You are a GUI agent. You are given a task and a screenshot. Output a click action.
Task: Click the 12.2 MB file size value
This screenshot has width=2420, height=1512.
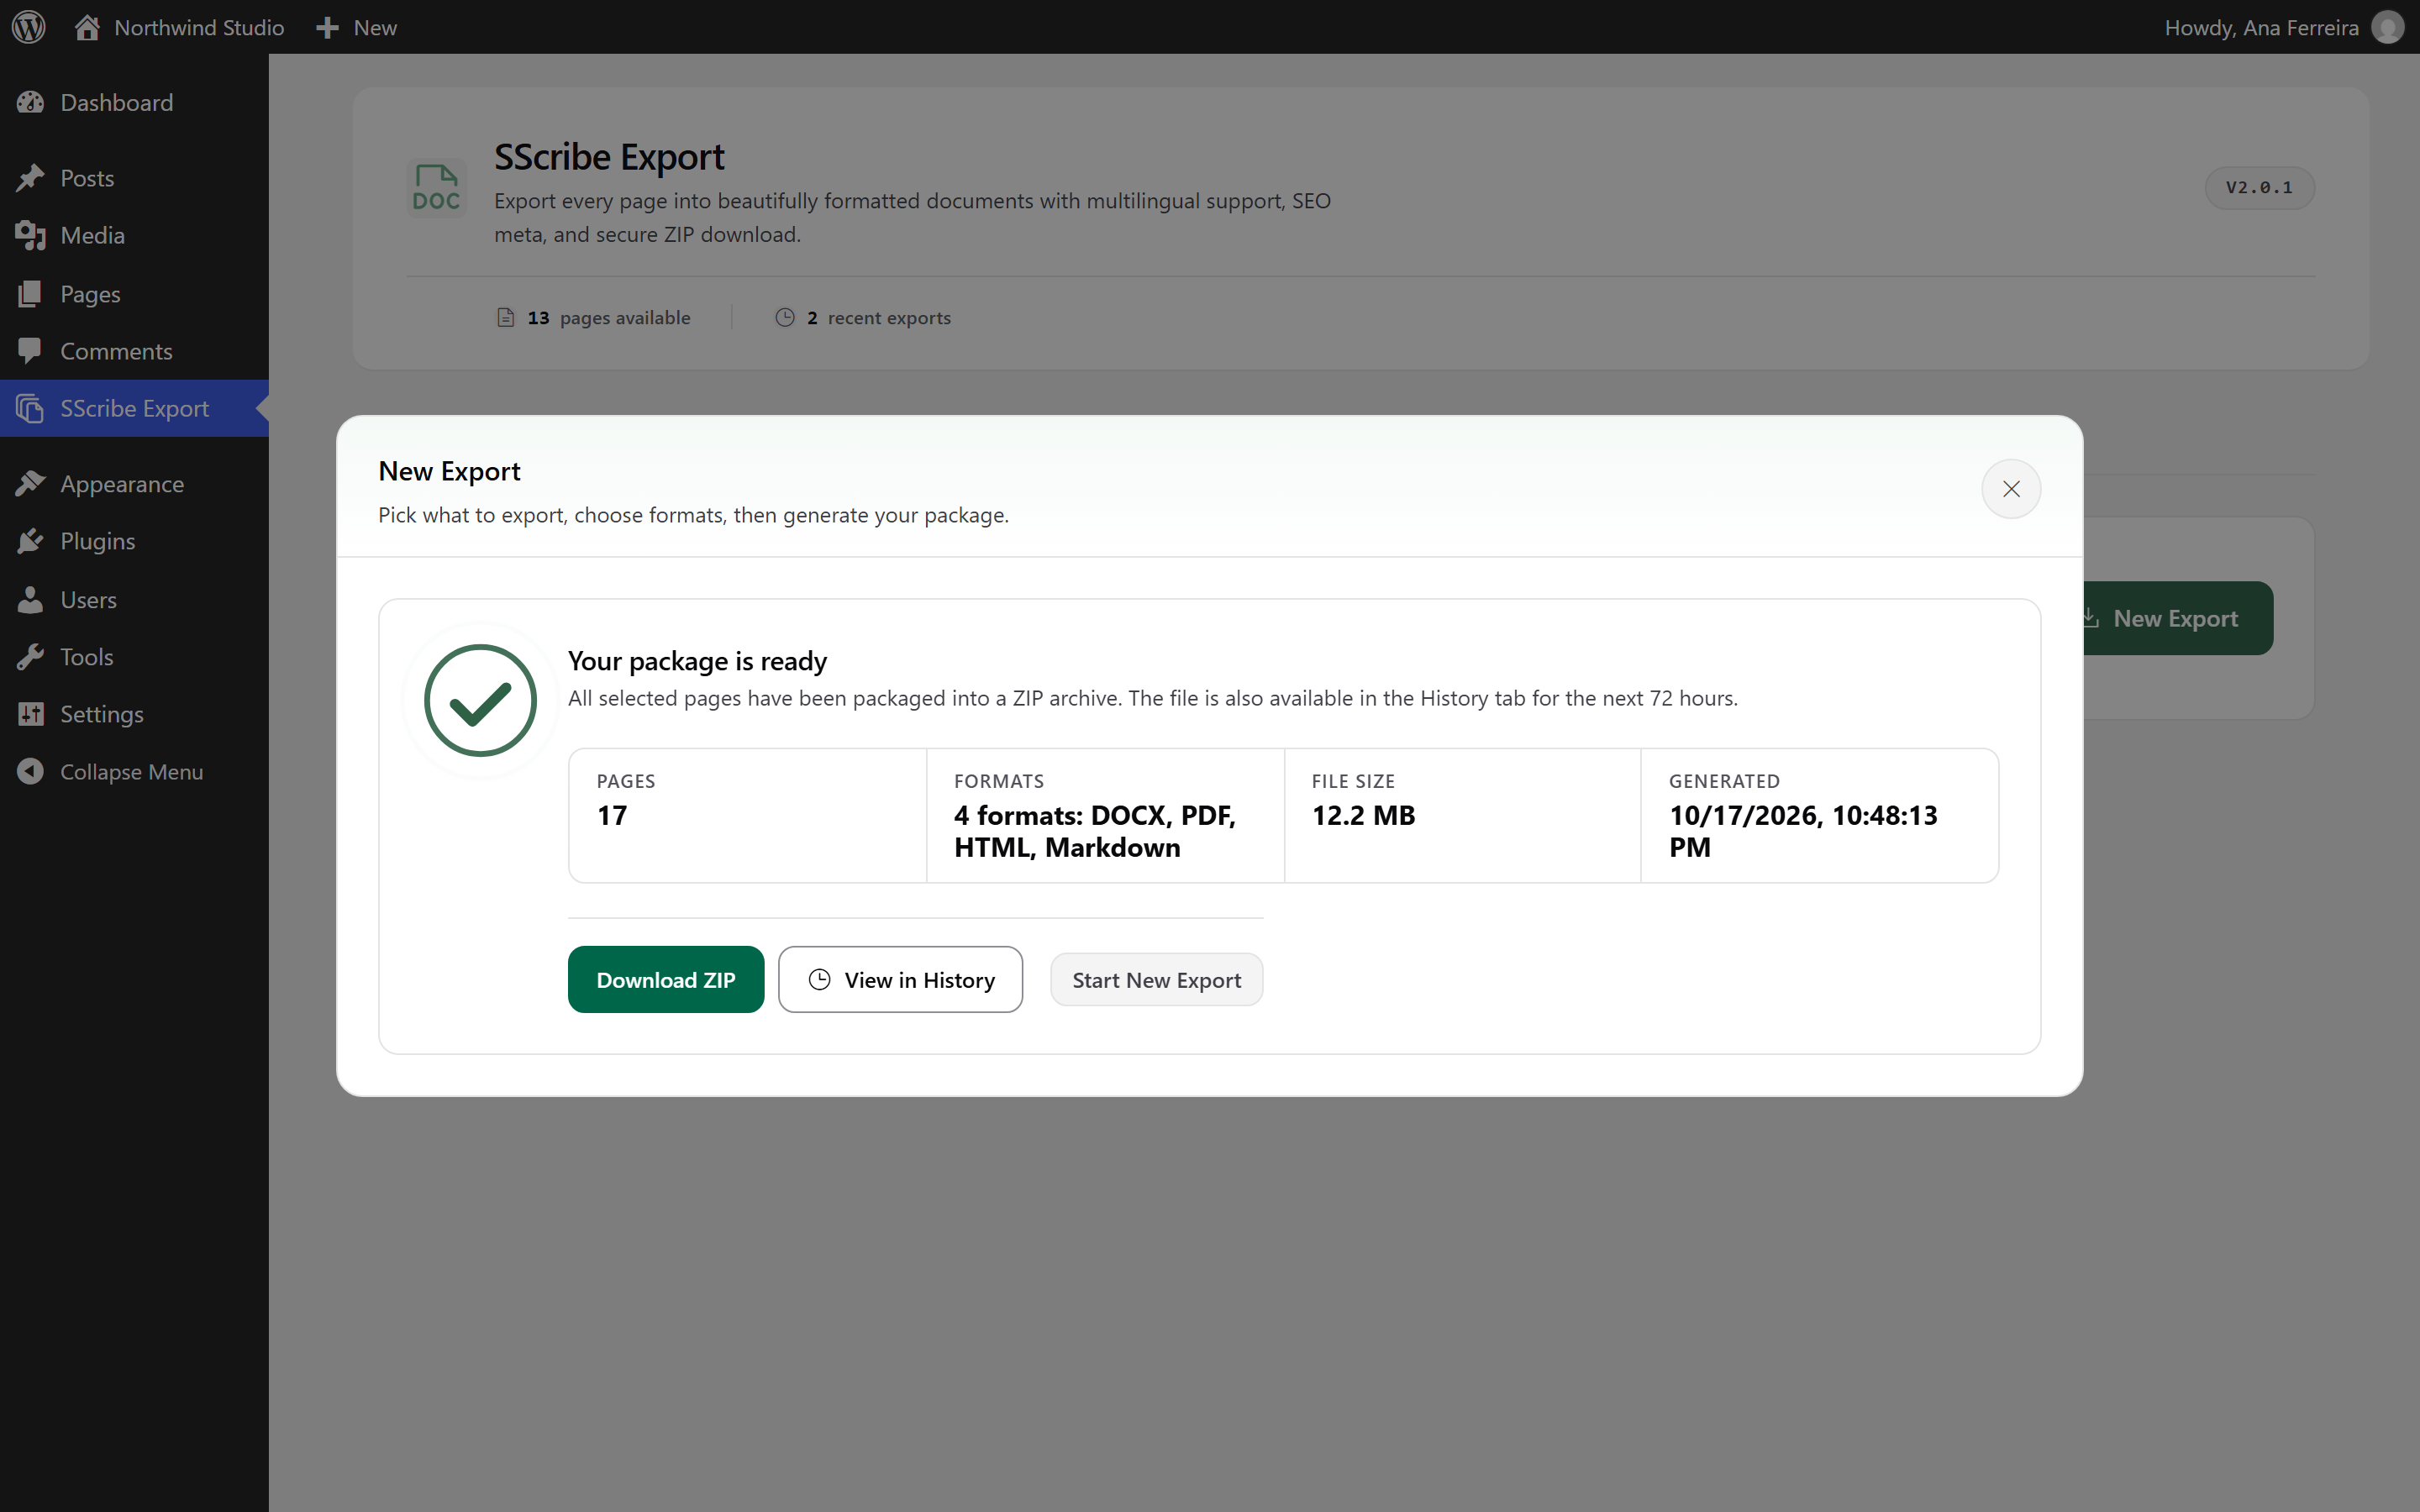pos(1363,815)
